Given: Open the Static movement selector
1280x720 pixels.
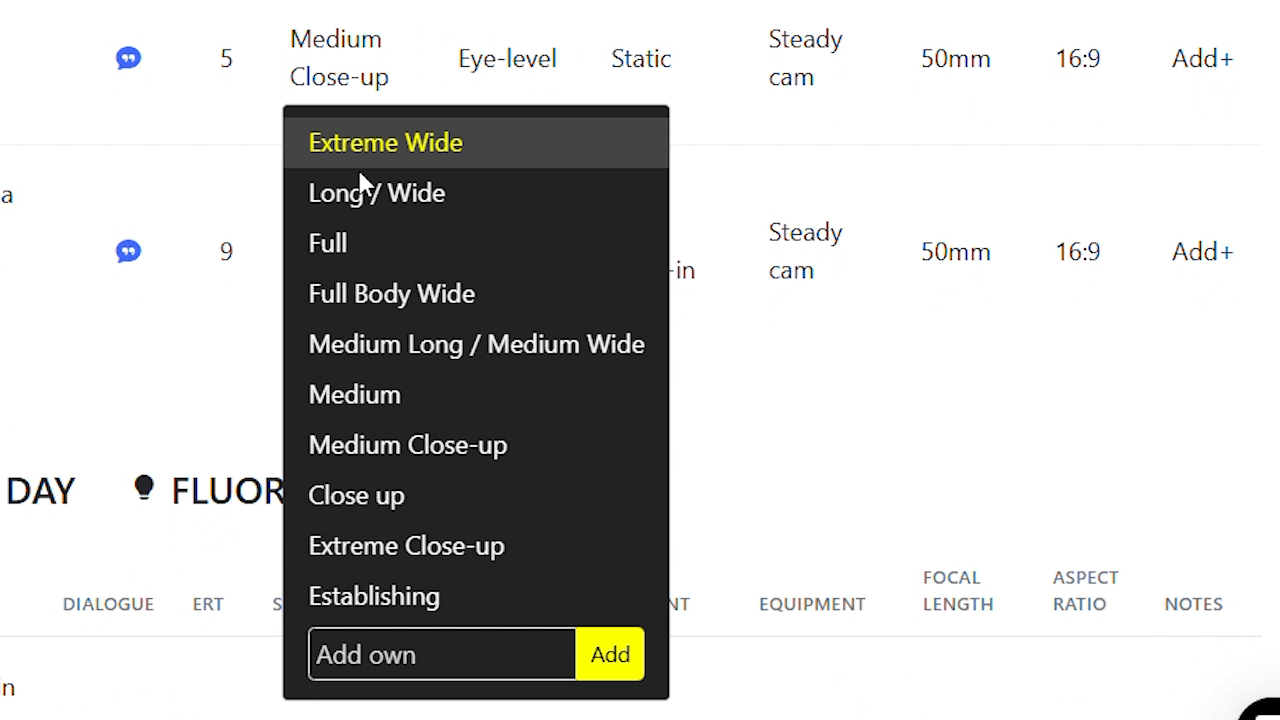Looking at the screenshot, I should 641,57.
